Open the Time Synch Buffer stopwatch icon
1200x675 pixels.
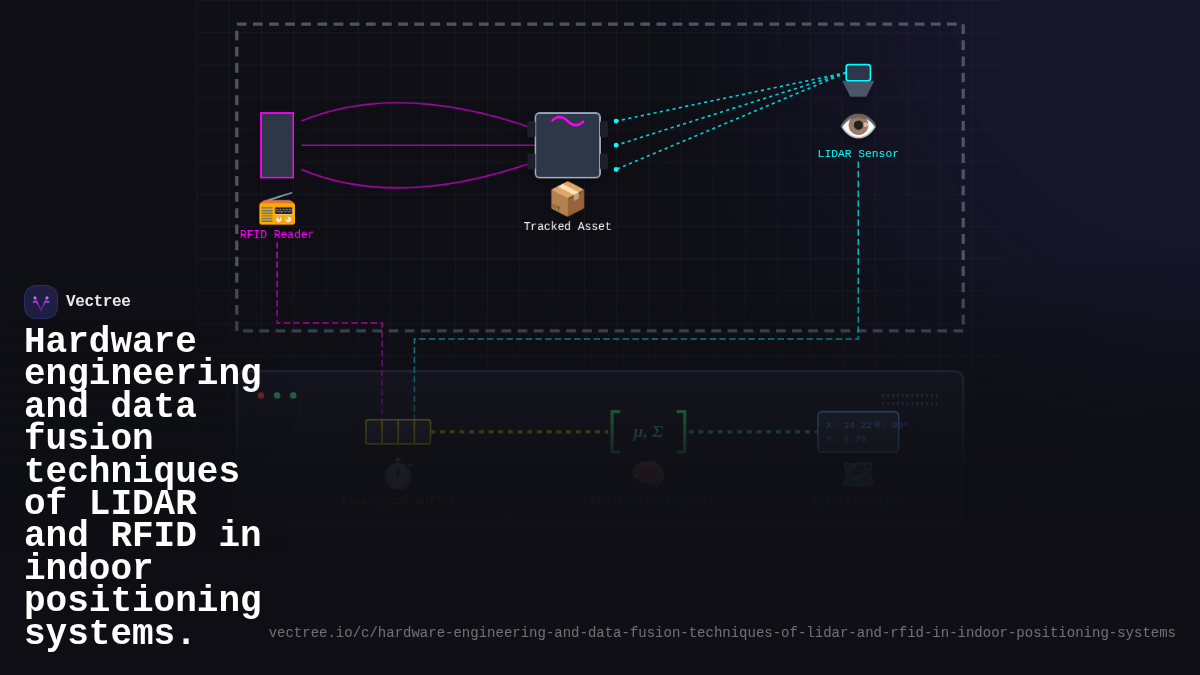[397, 474]
